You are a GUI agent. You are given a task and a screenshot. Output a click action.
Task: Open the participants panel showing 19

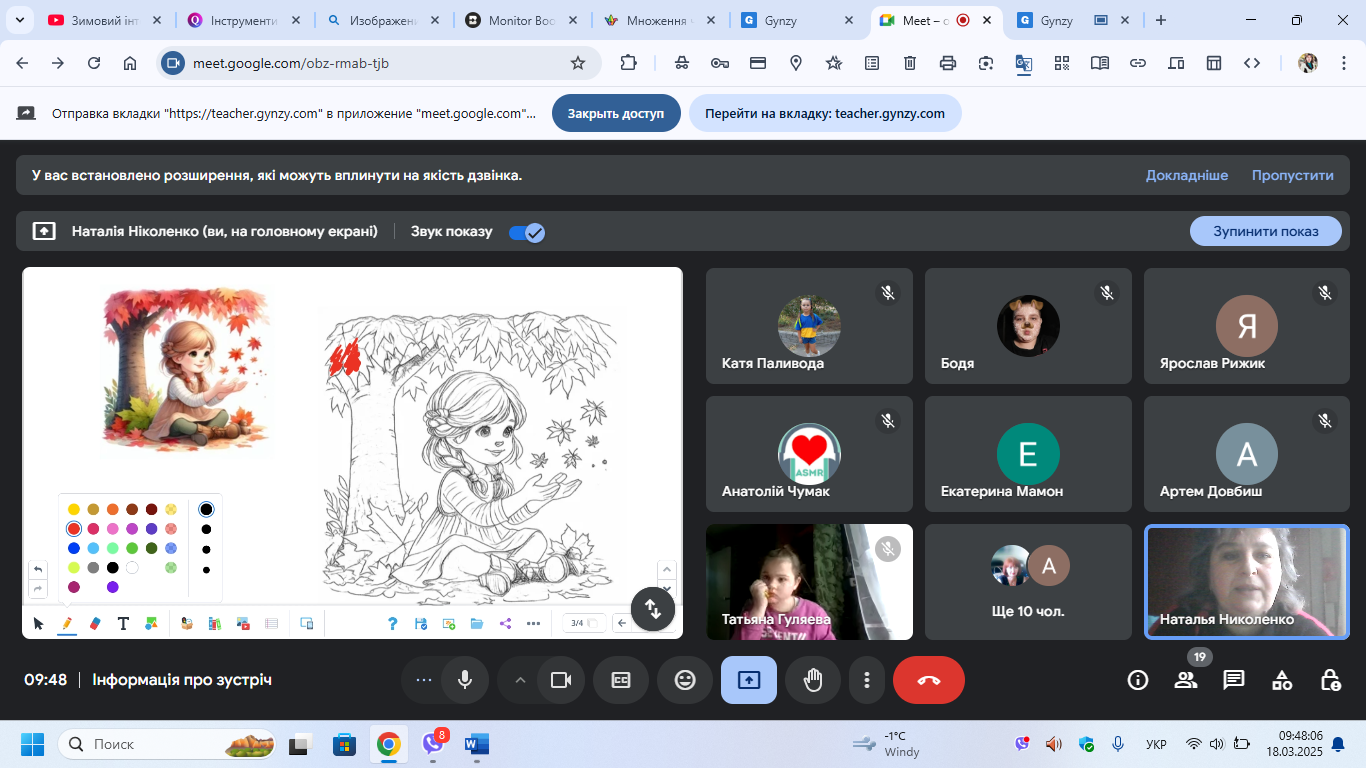tap(1186, 680)
